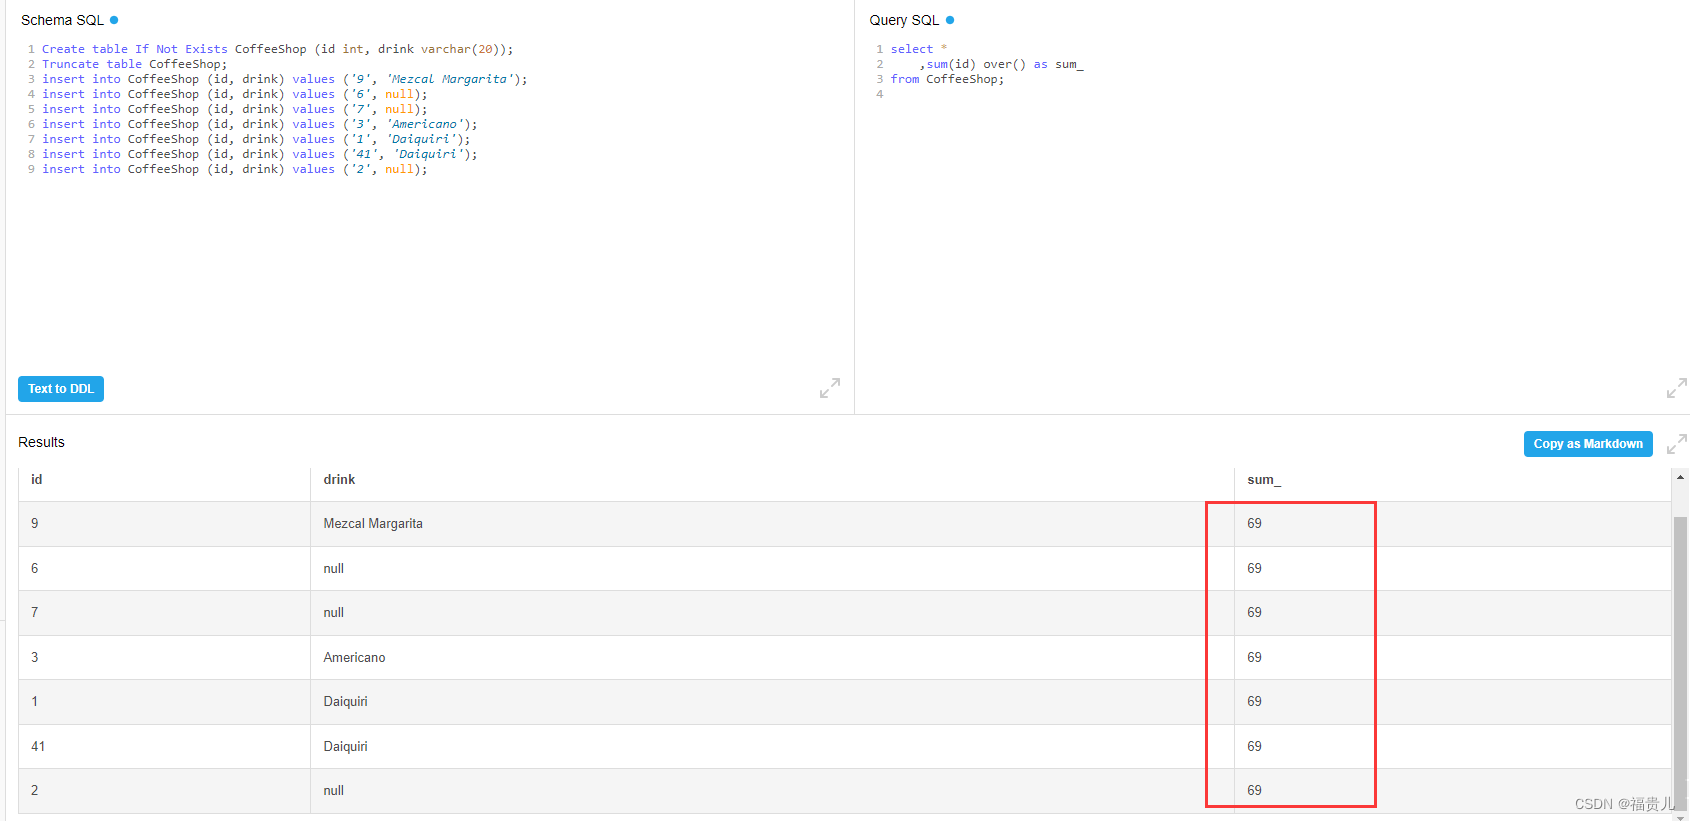Click the Results section label
This screenshot has height=821, width=1690.
click(x=41, y=442)
